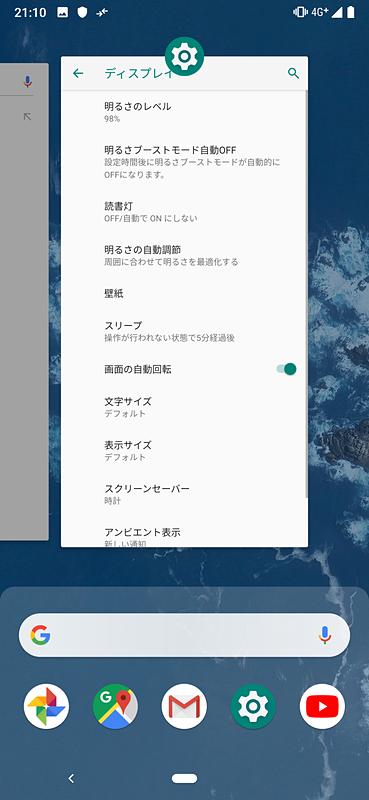Tap the navigation back chevron
Viewport: 369px width, 800px height.
coord(71,778)
